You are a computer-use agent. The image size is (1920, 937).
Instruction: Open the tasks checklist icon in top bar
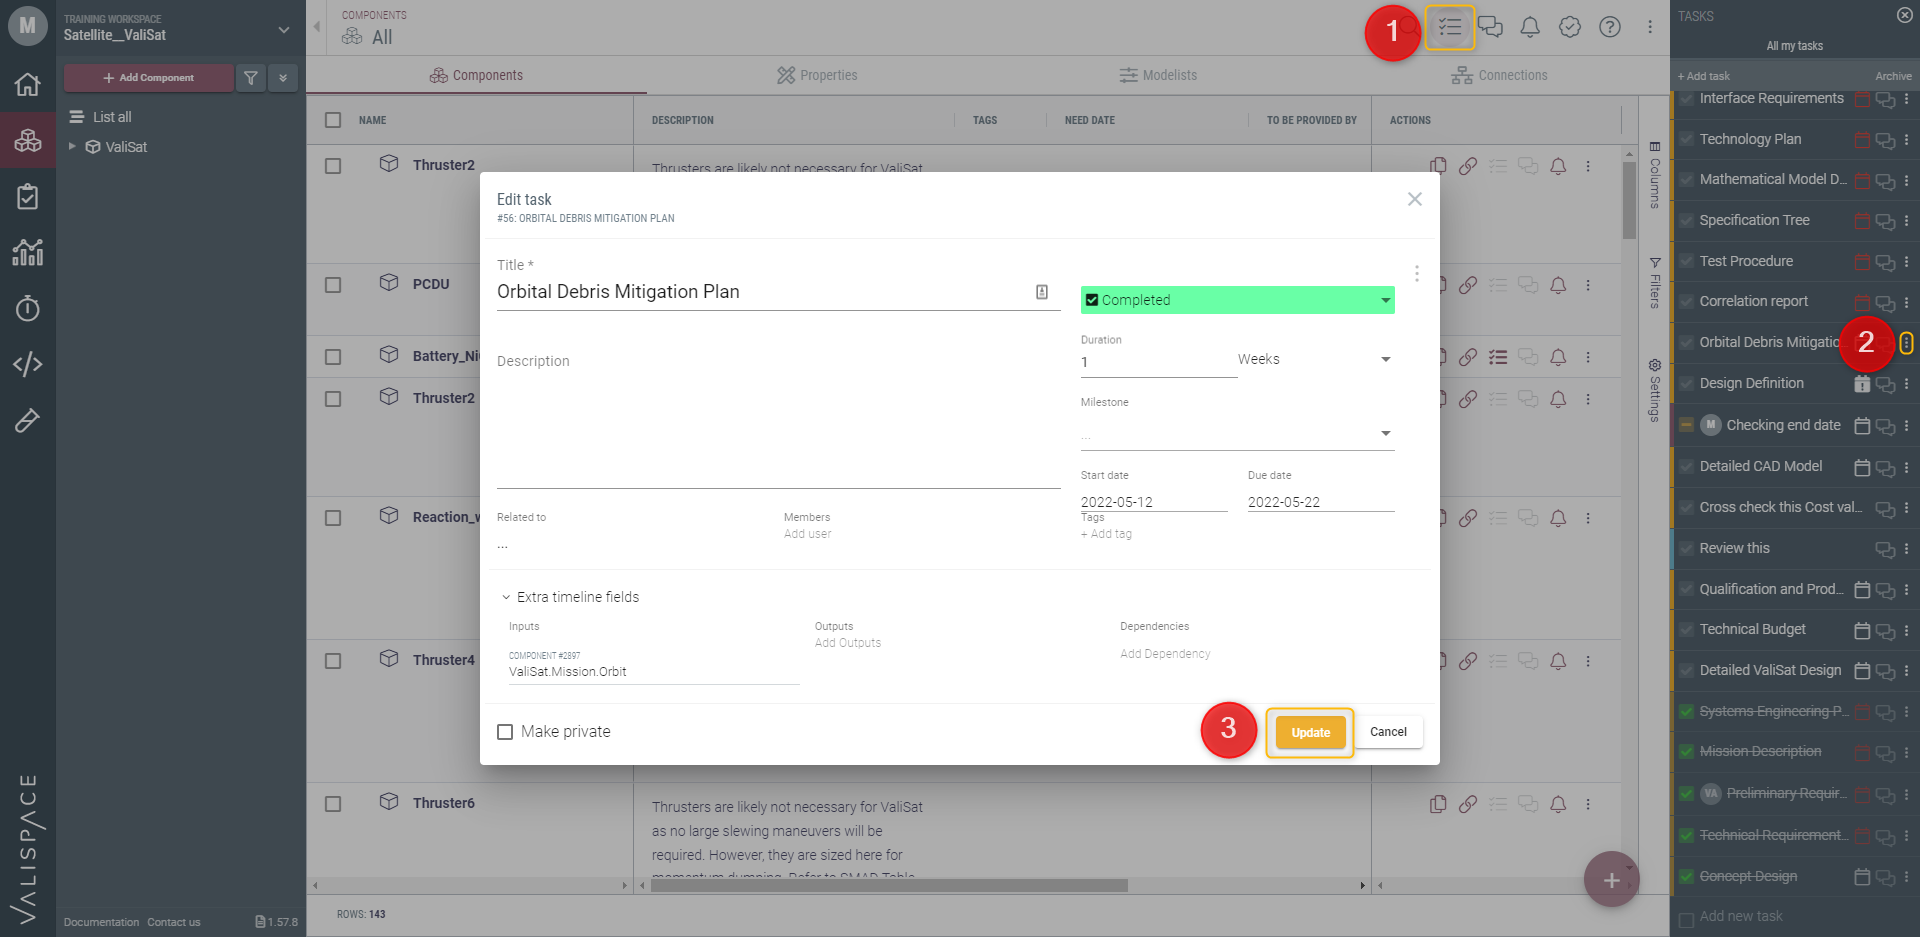(x=1449, y=27)
